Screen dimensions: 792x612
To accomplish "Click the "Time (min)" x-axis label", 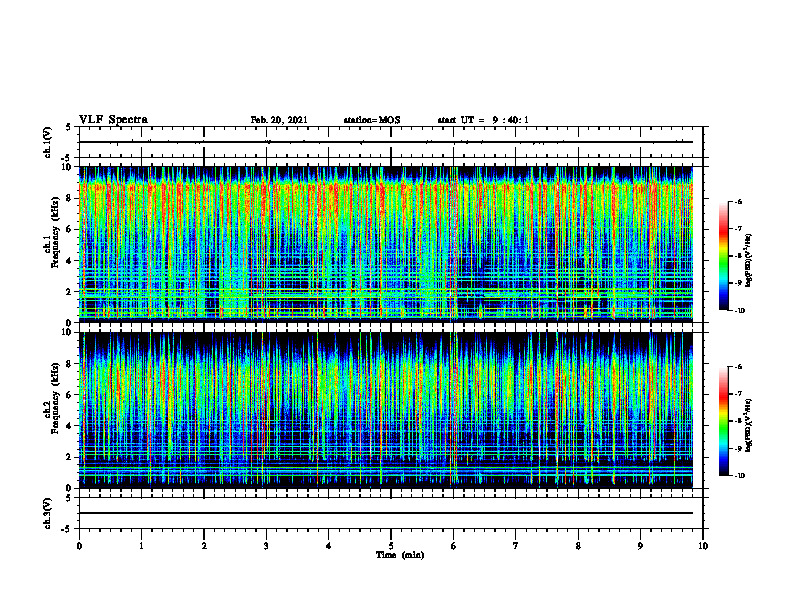I will coord(400,555).
